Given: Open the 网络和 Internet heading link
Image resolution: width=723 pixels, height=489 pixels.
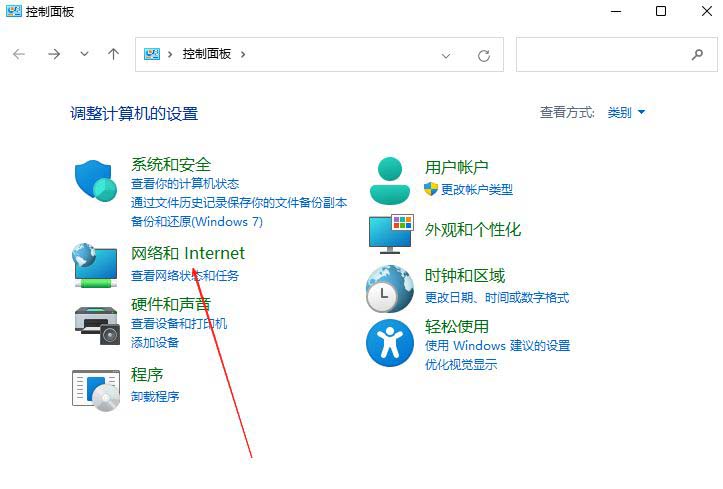Looking at the screenshot, I should (x=188, y=254).
